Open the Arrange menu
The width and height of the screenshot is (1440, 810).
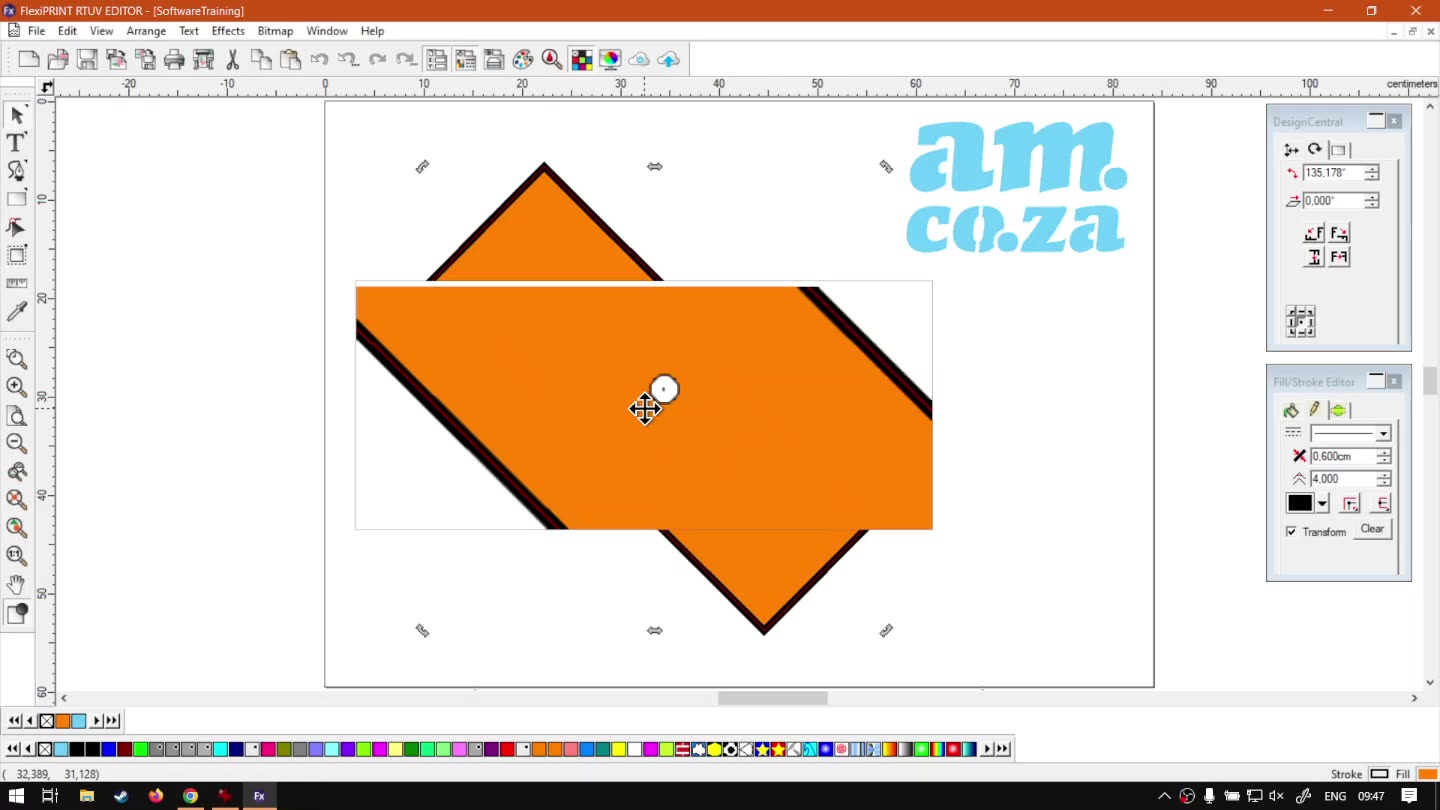point(146,31)
